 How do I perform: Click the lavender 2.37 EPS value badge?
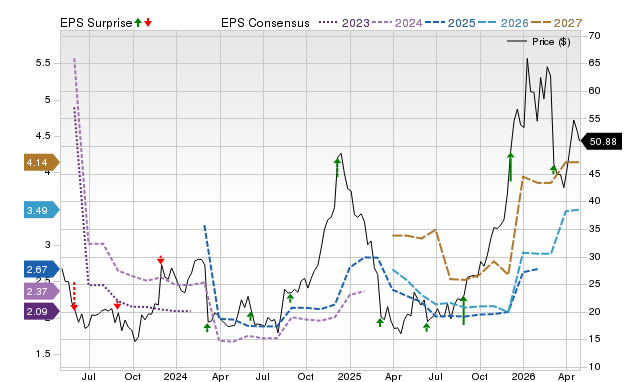(42, 291)
